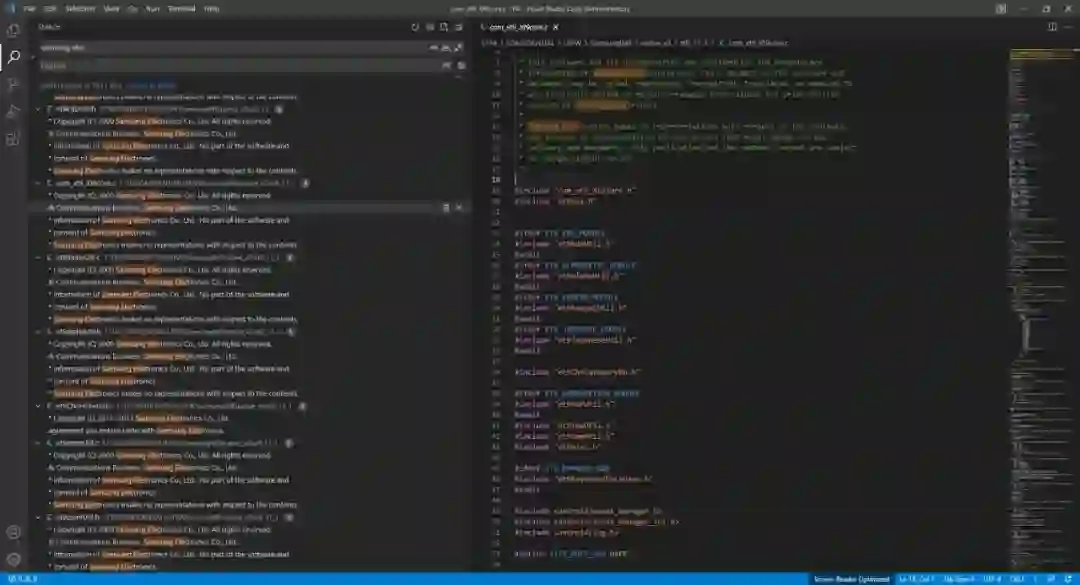Open the Accounts menu in activity bar
This screenshot has height=585, width=1080.
point(13,533)
